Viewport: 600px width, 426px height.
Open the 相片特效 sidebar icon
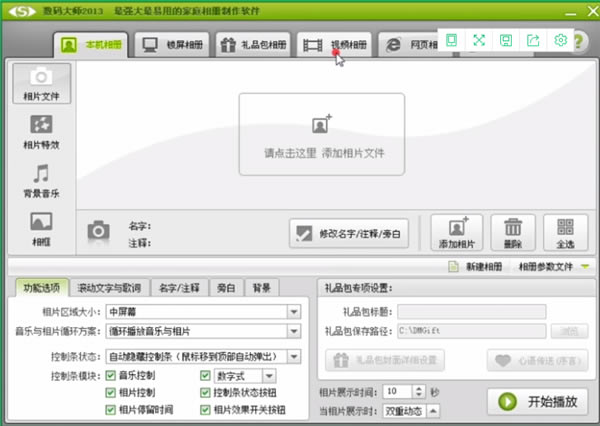pos(41,132)
